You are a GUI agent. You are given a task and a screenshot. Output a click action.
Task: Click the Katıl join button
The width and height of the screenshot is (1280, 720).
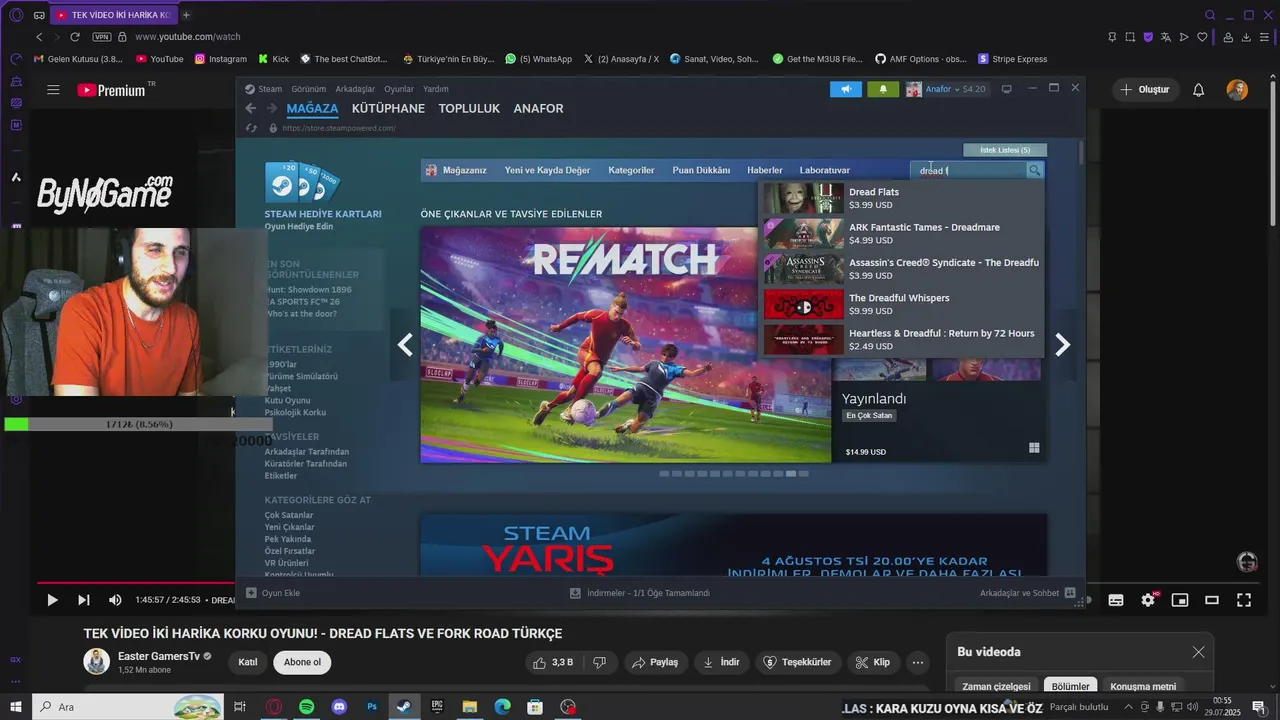click(x=247, y=662)
